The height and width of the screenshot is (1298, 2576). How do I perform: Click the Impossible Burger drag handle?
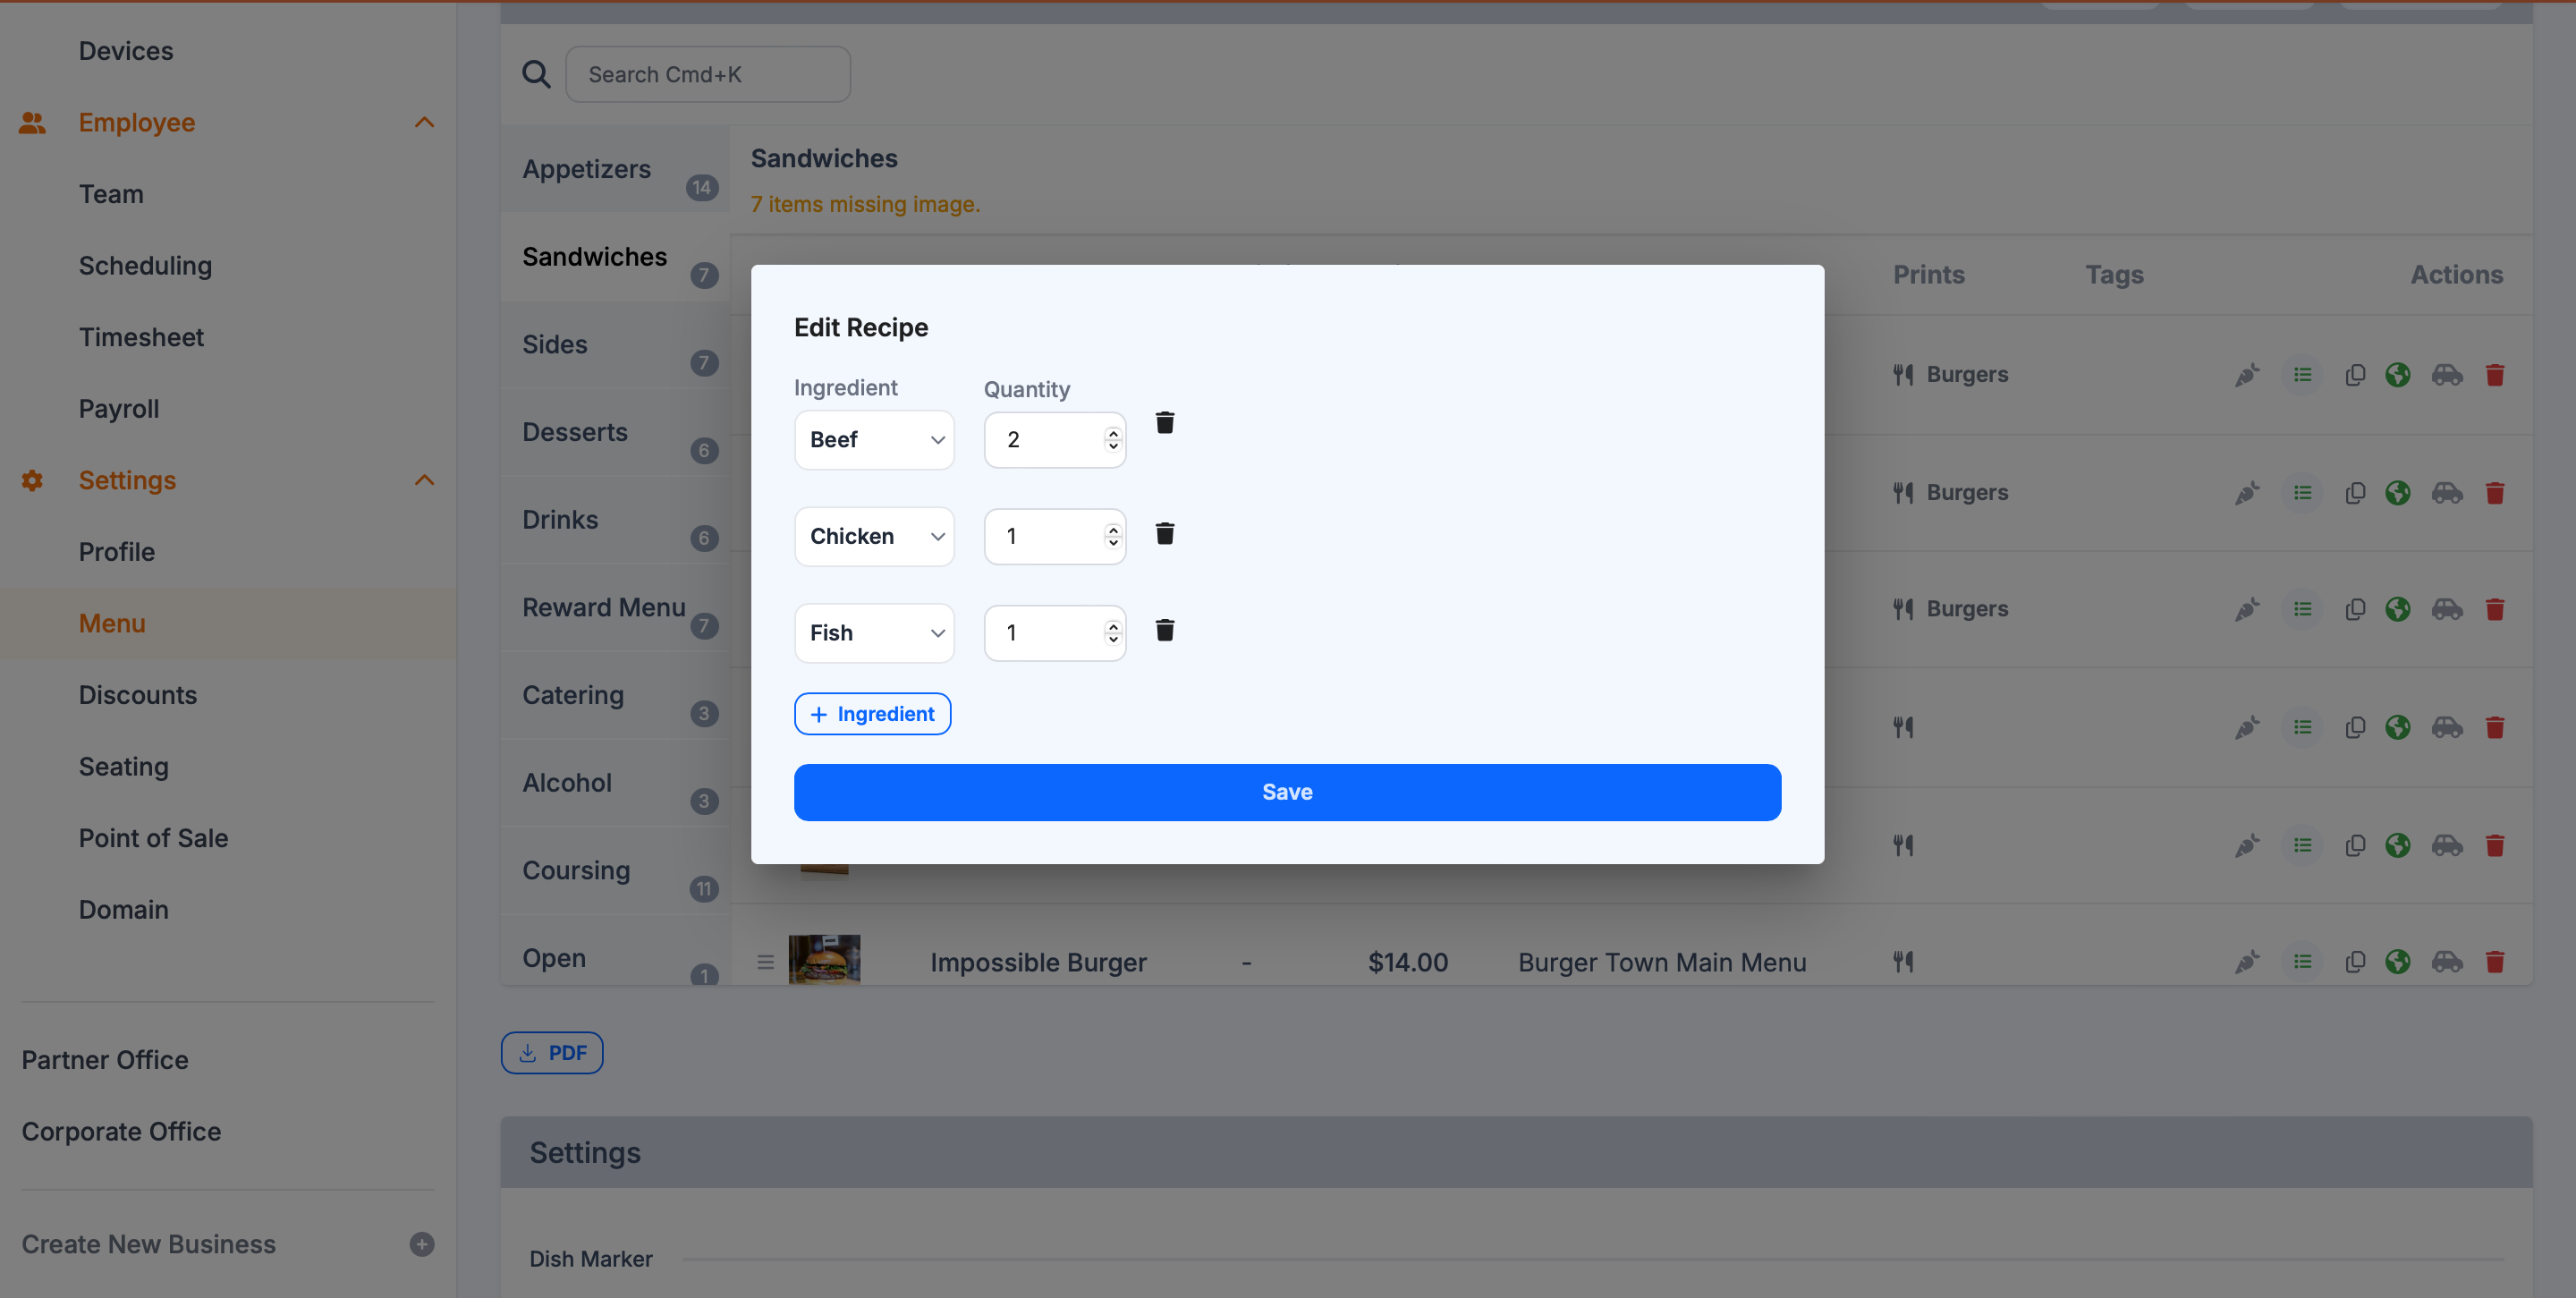coord(765,962)
